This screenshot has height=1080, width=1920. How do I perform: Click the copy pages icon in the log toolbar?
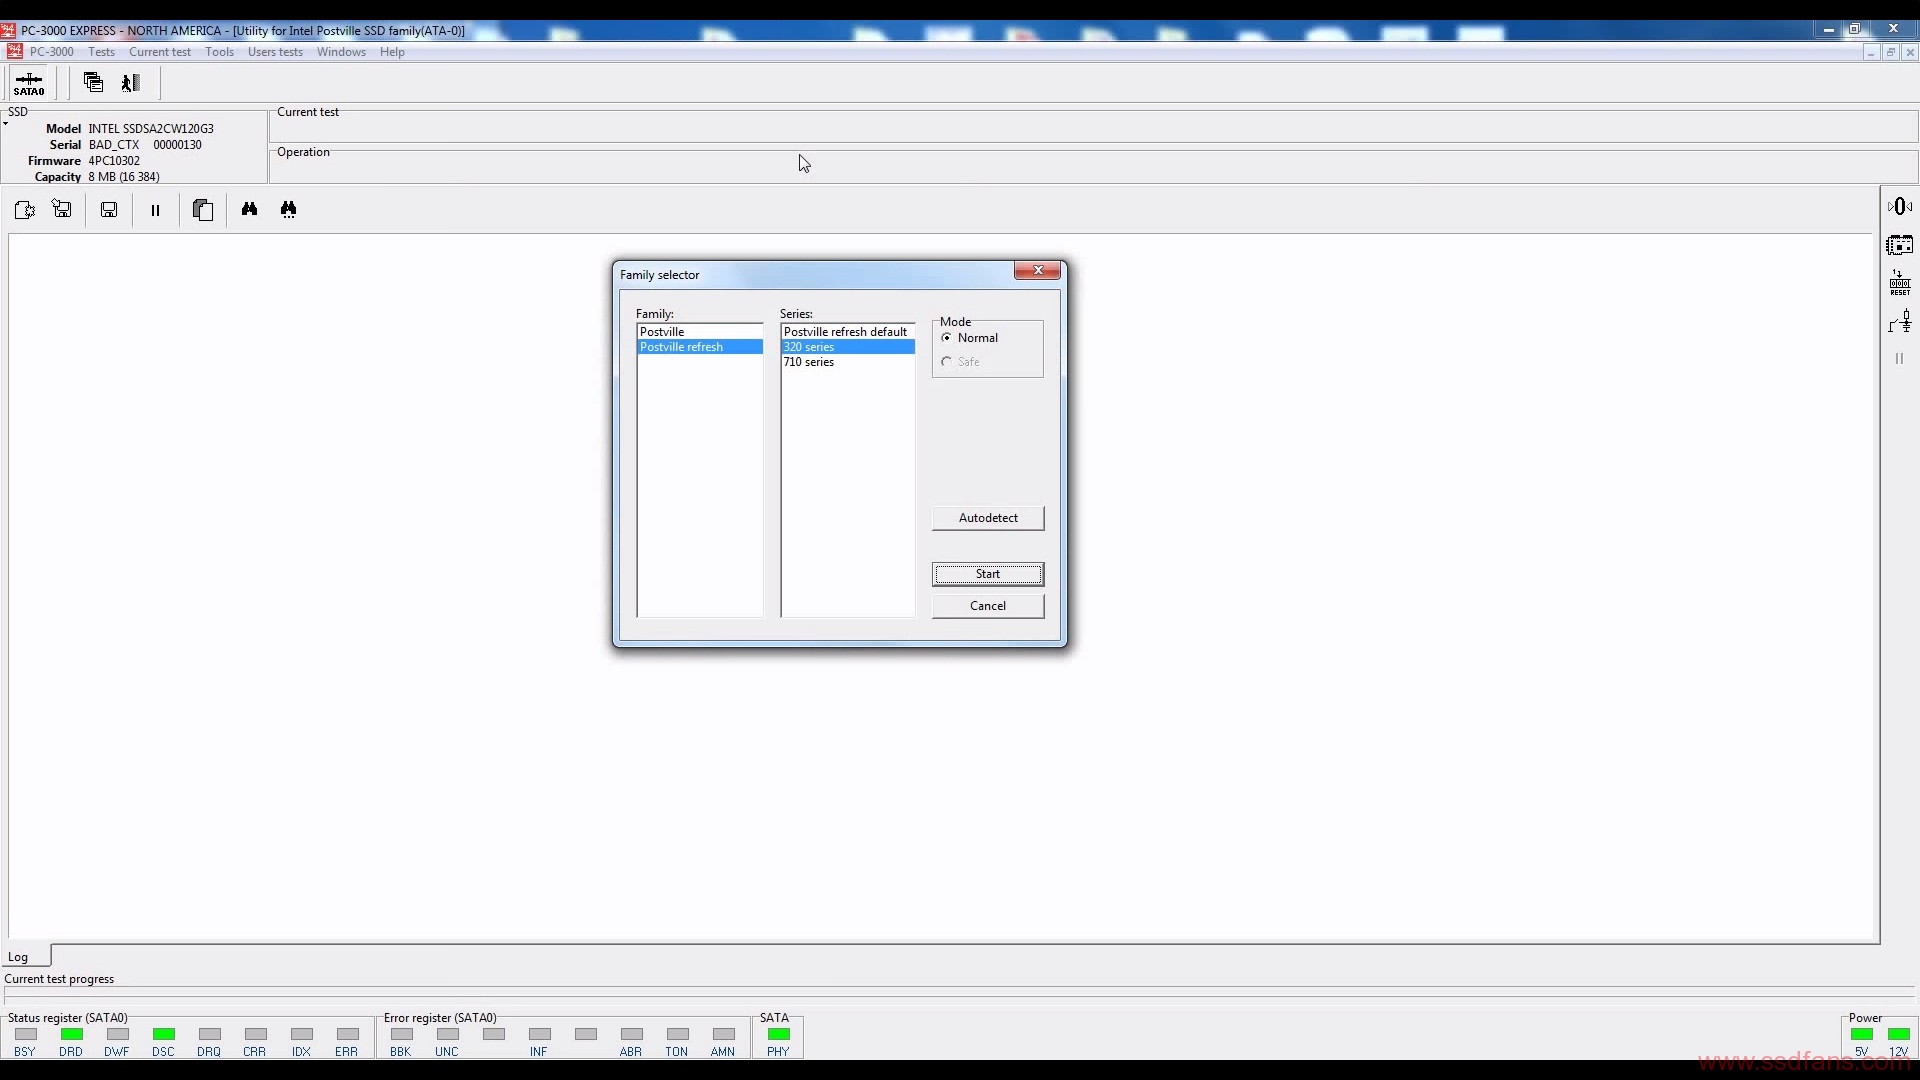point(203,210)
